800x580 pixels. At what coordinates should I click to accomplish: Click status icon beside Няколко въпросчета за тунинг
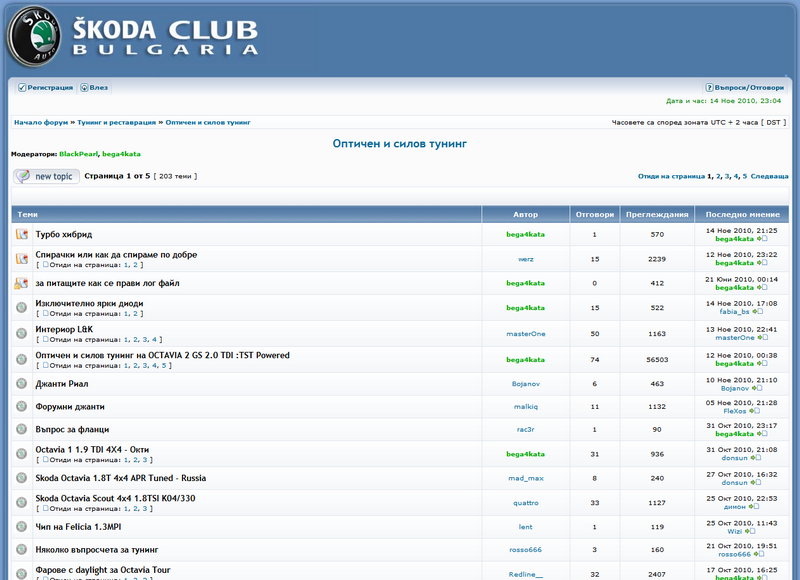coord(21,550)
